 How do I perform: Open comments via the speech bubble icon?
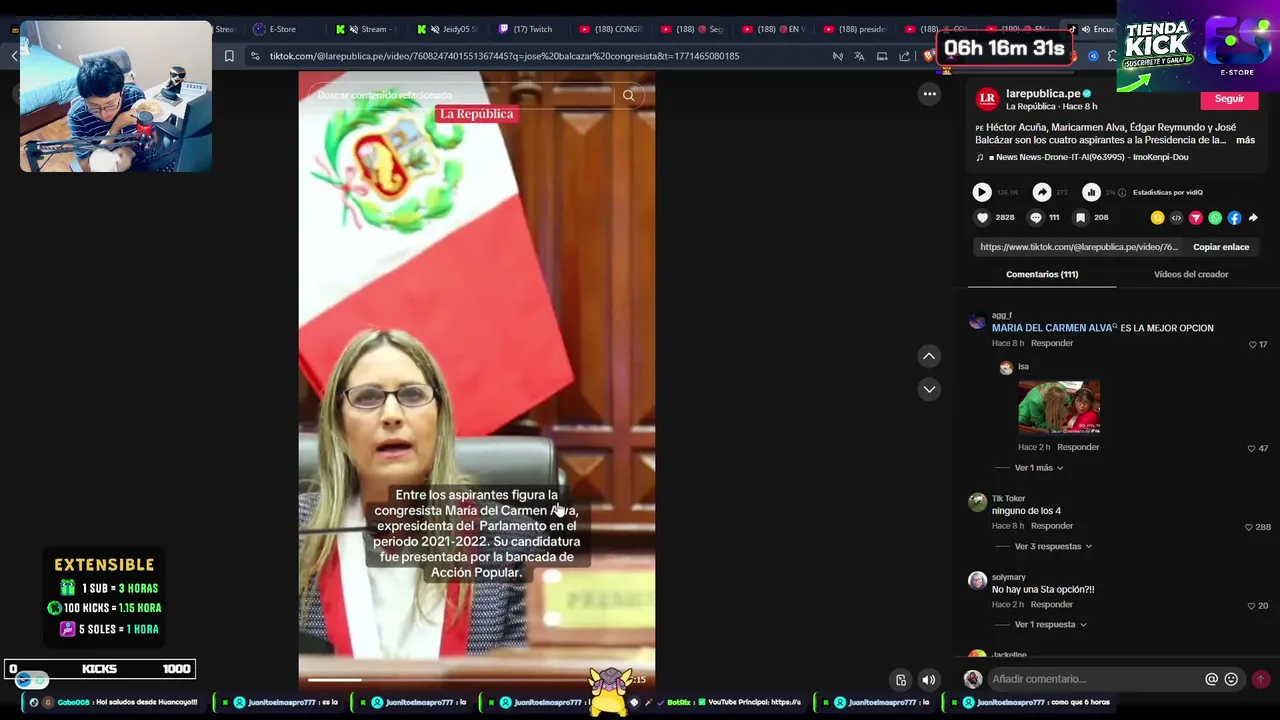point(1036,217)
